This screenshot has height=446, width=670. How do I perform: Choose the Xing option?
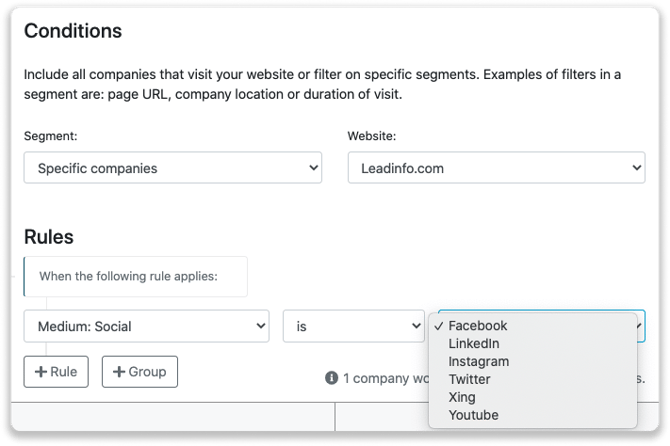464,398
